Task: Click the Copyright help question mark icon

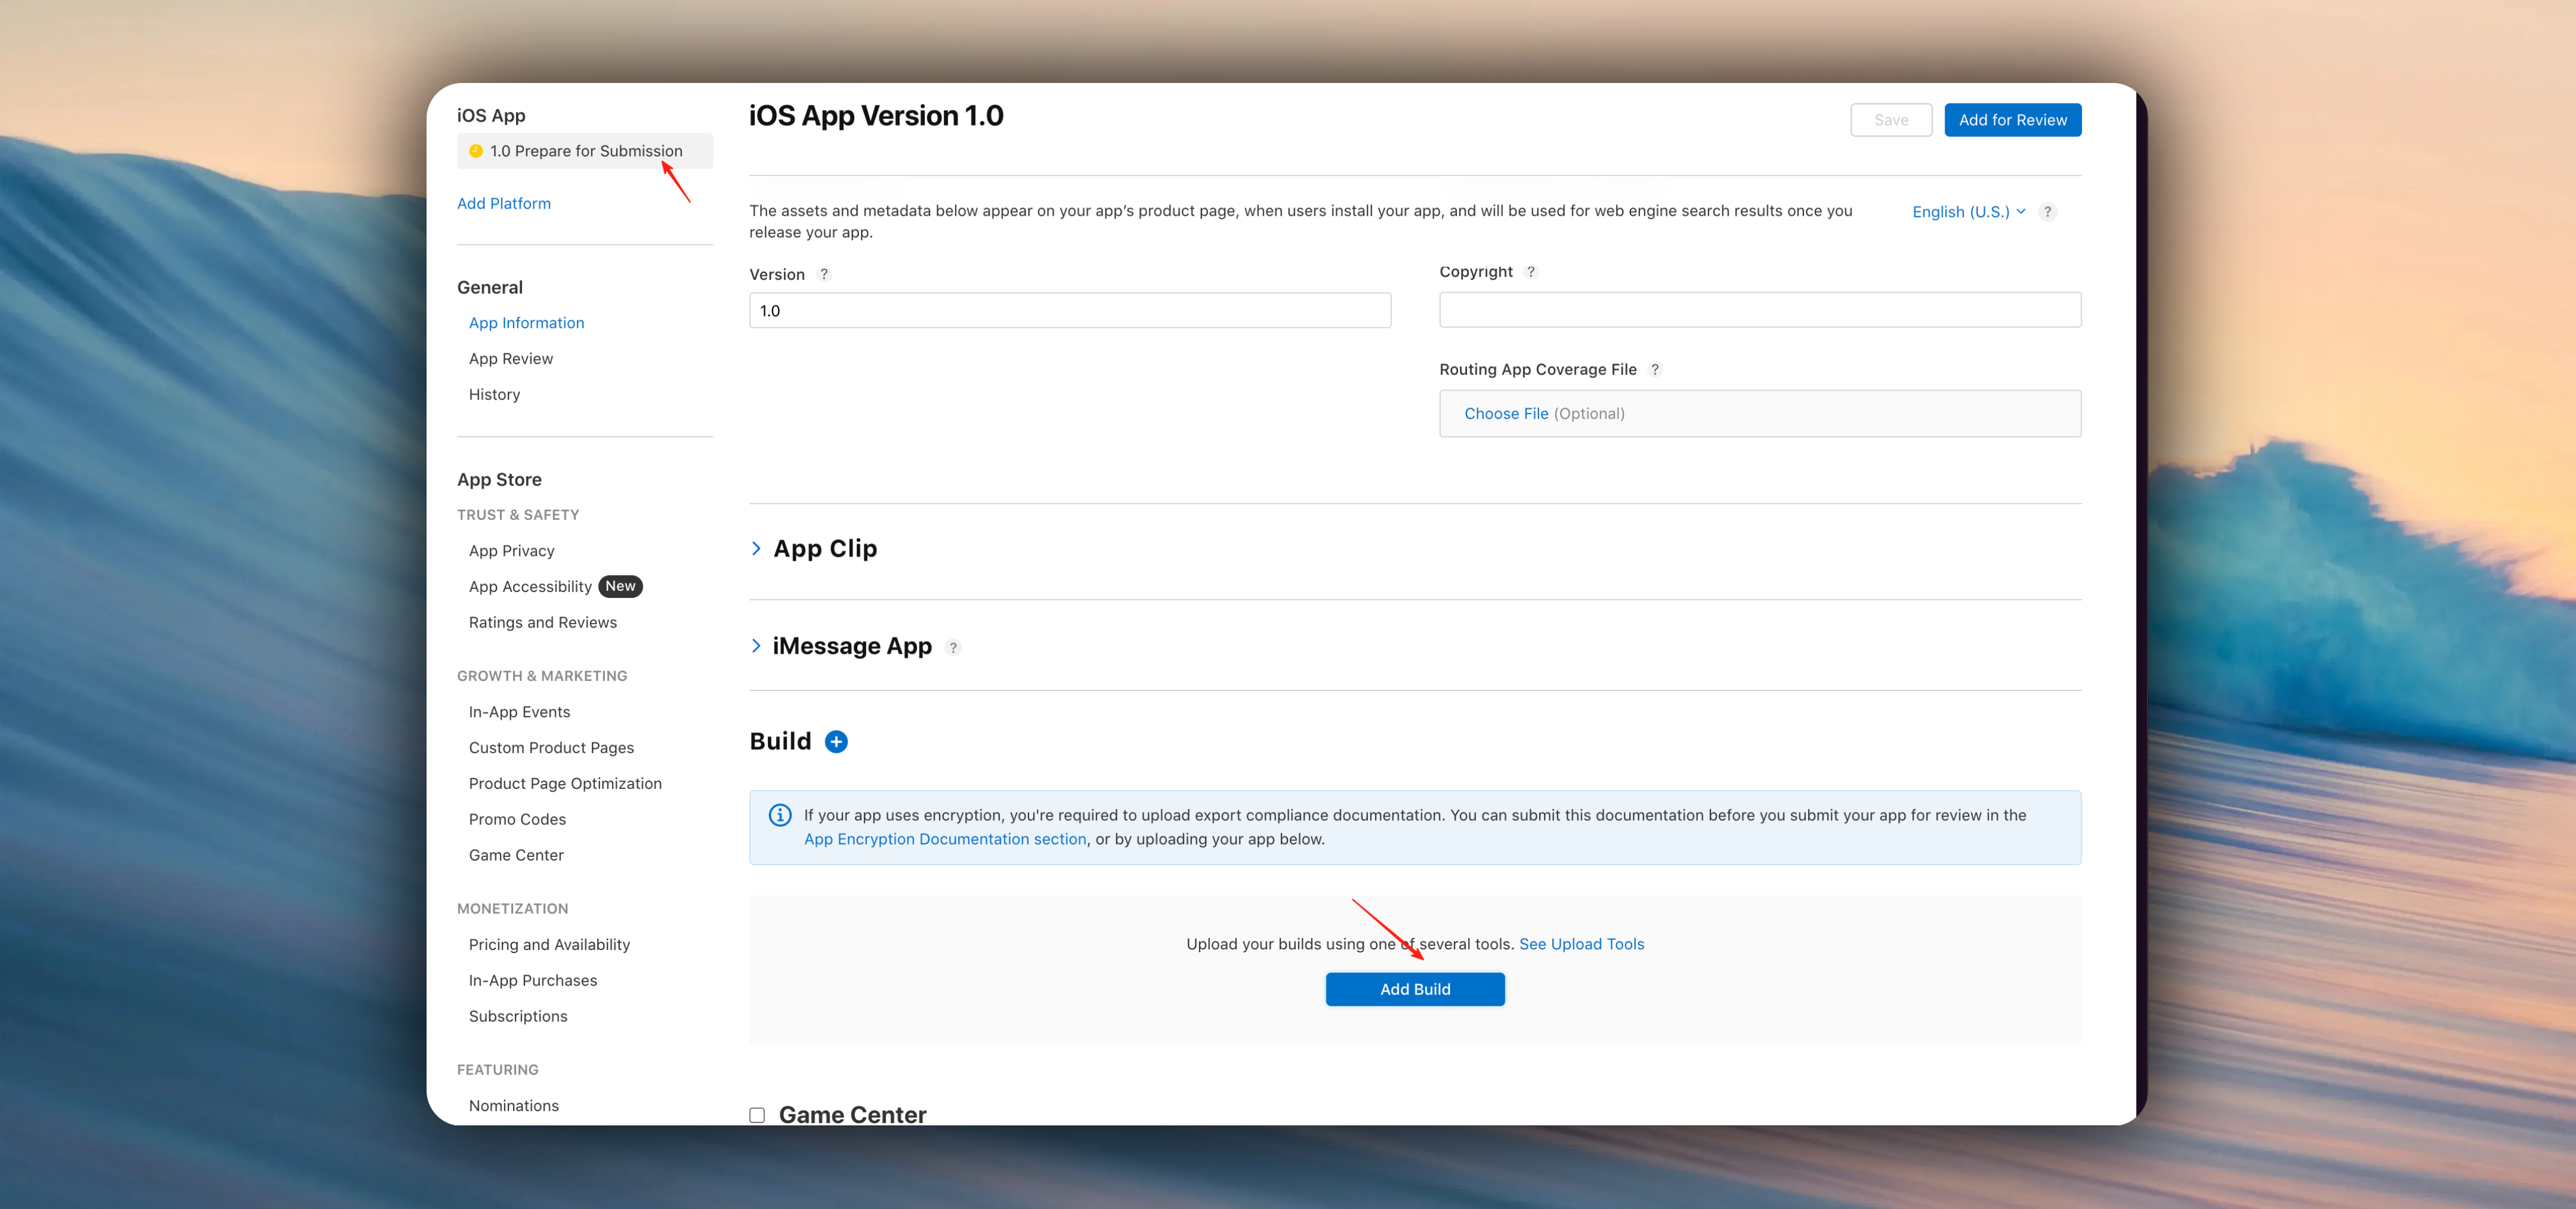Action: pyautogui.click(x=1530, y=272)
